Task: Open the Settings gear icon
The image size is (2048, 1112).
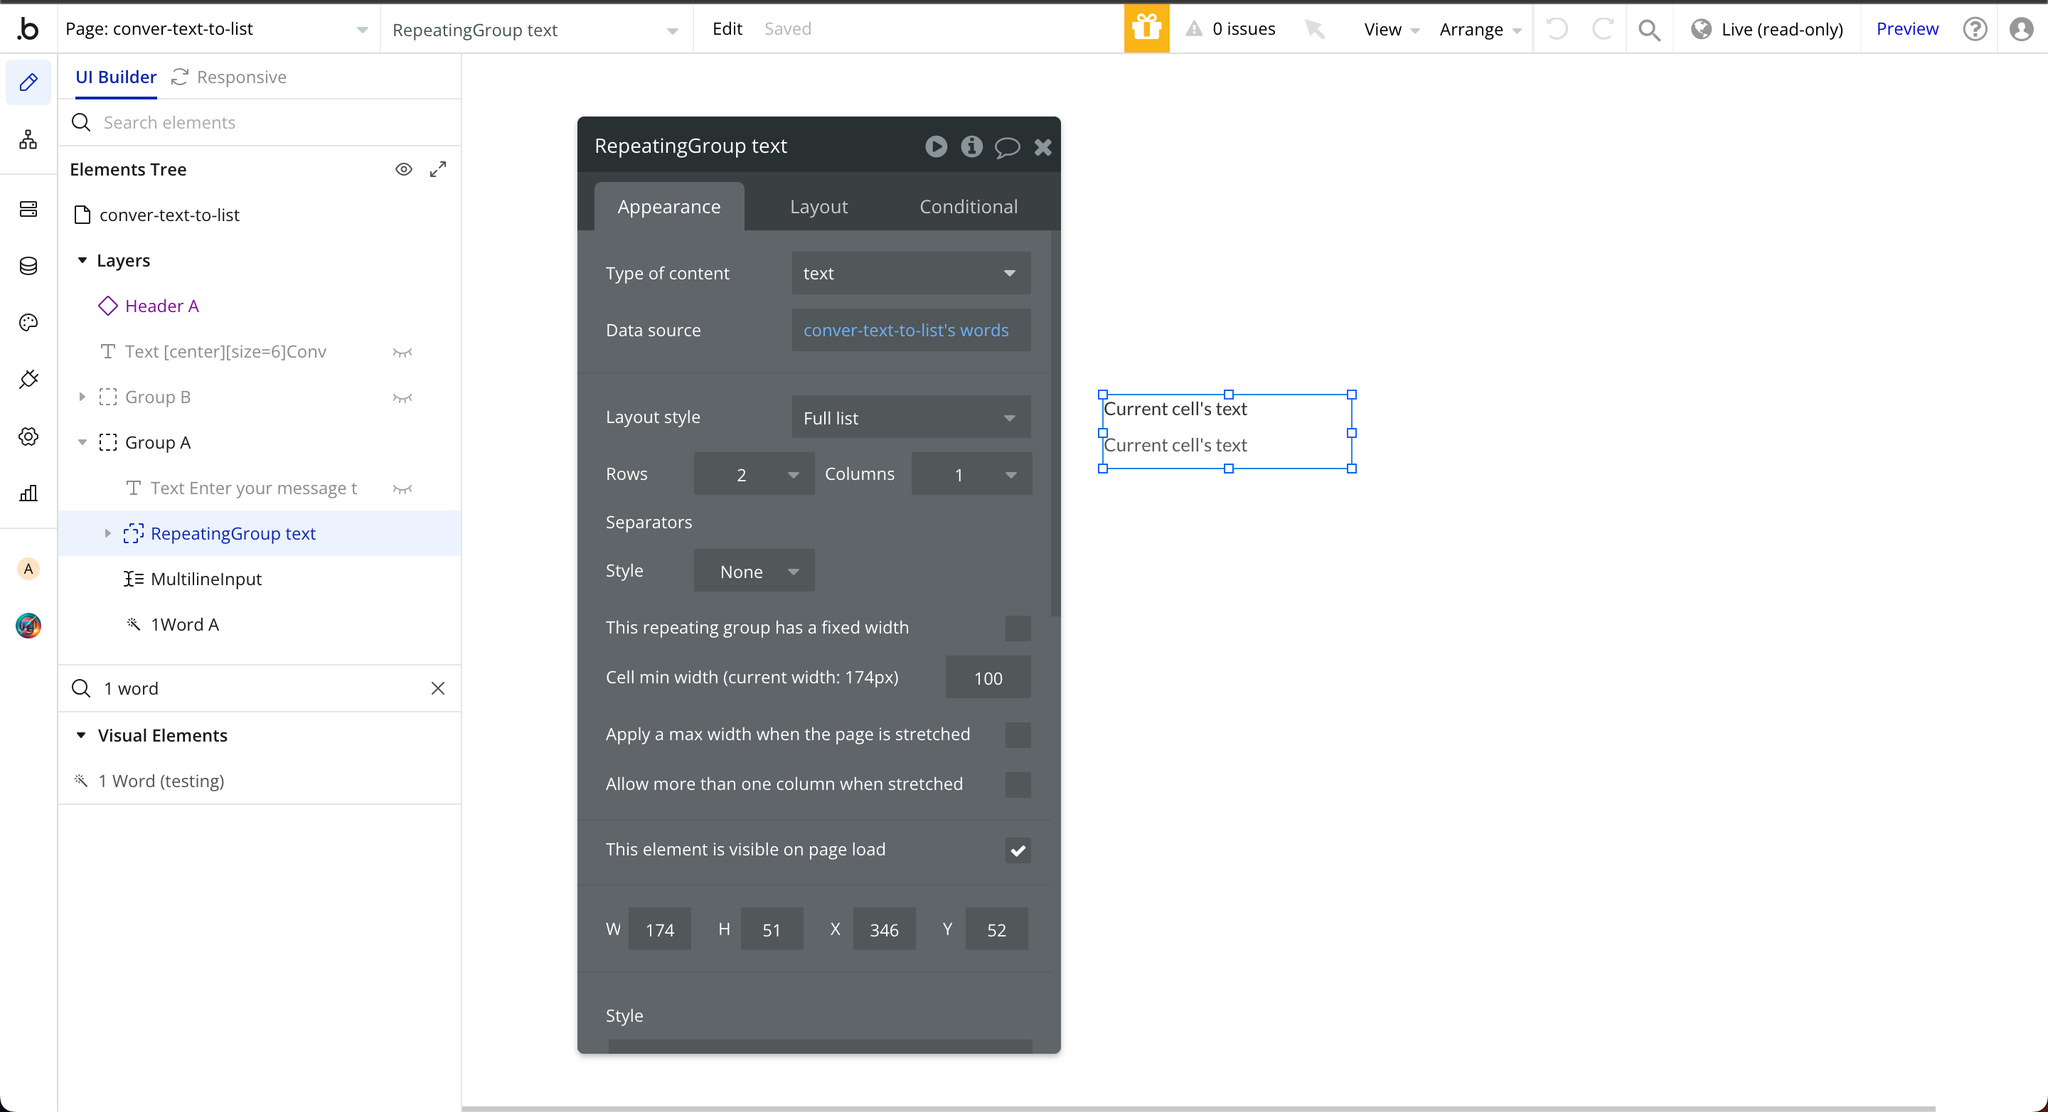Action: 29,436
